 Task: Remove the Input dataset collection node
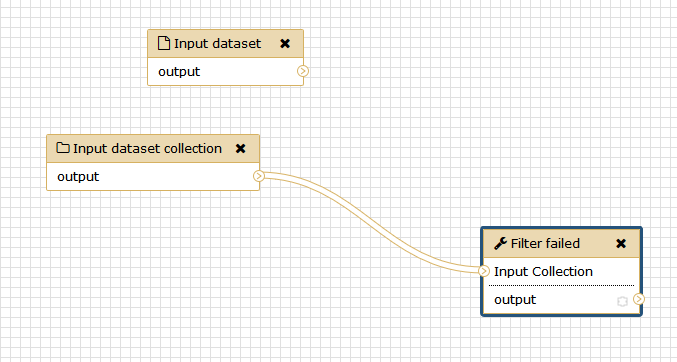(240, 149)
